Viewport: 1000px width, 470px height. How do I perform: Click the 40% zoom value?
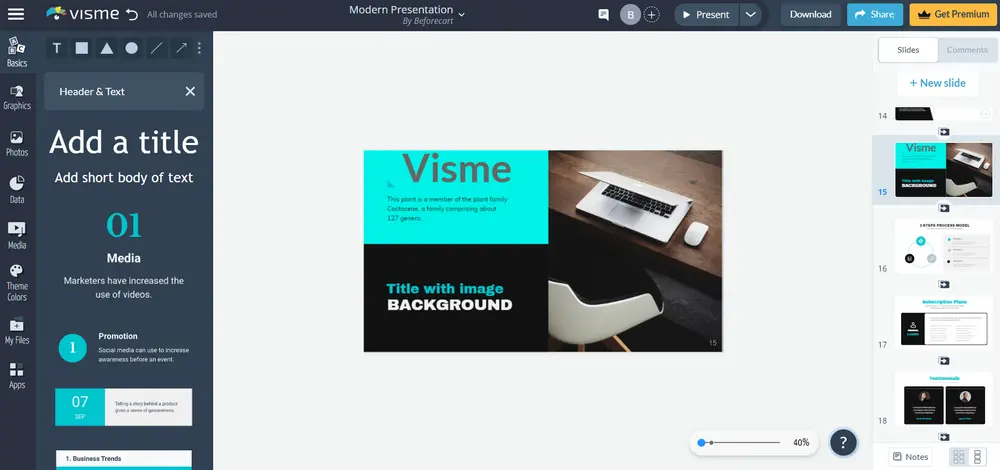[801, 443]
